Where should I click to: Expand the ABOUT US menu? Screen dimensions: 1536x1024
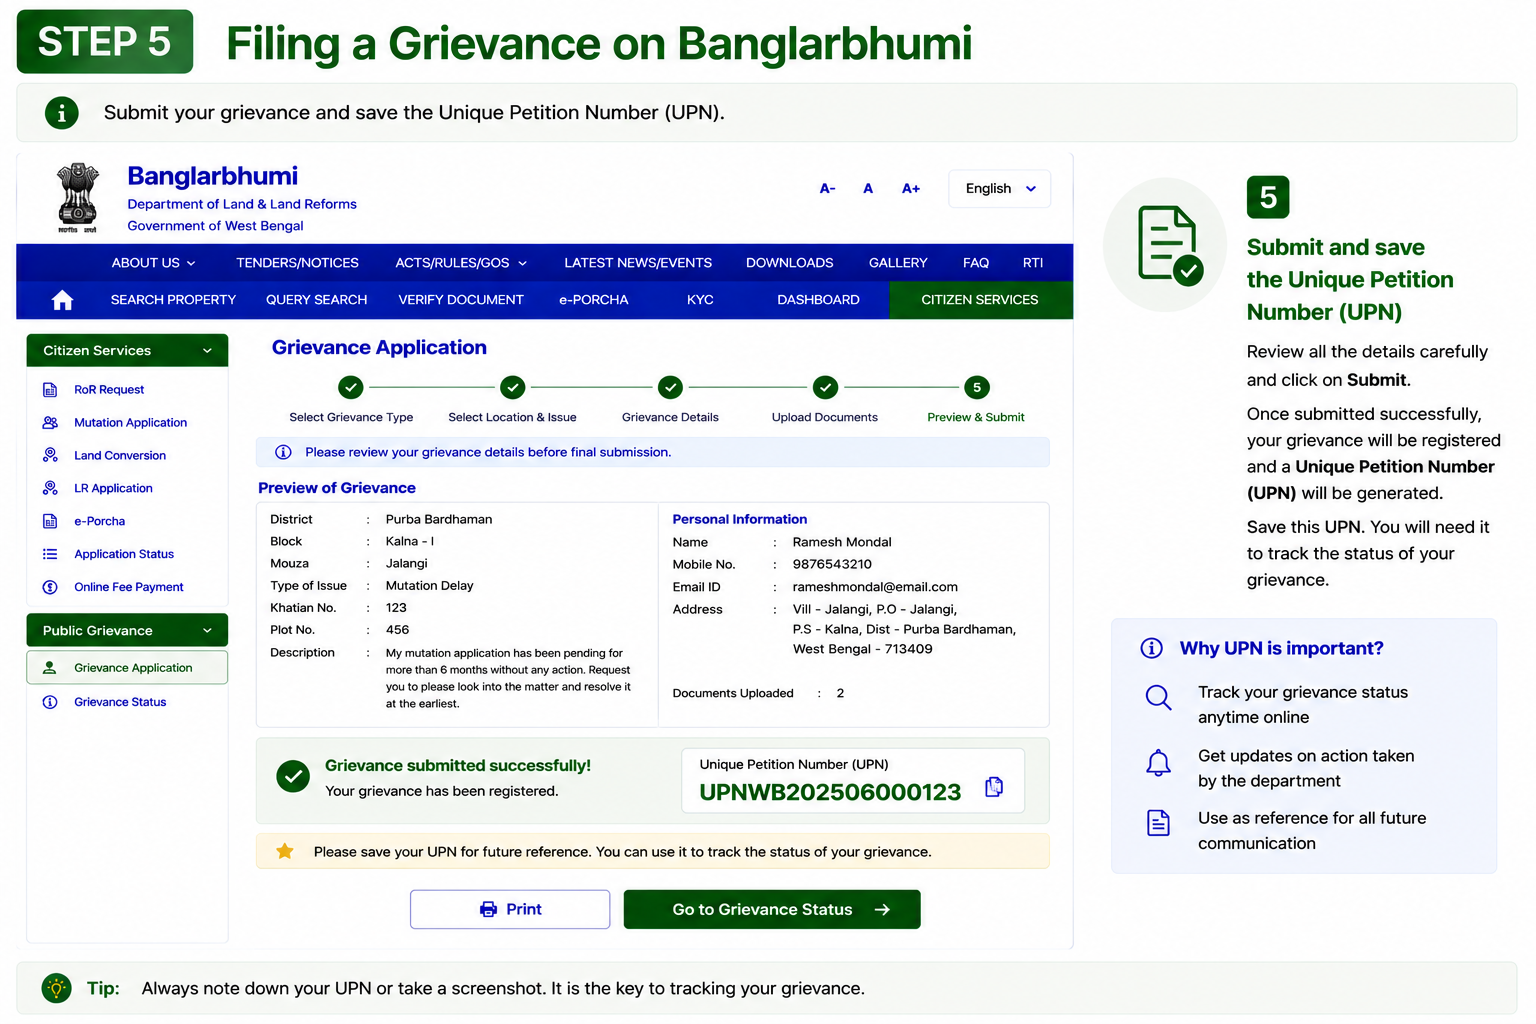point(153,263)
